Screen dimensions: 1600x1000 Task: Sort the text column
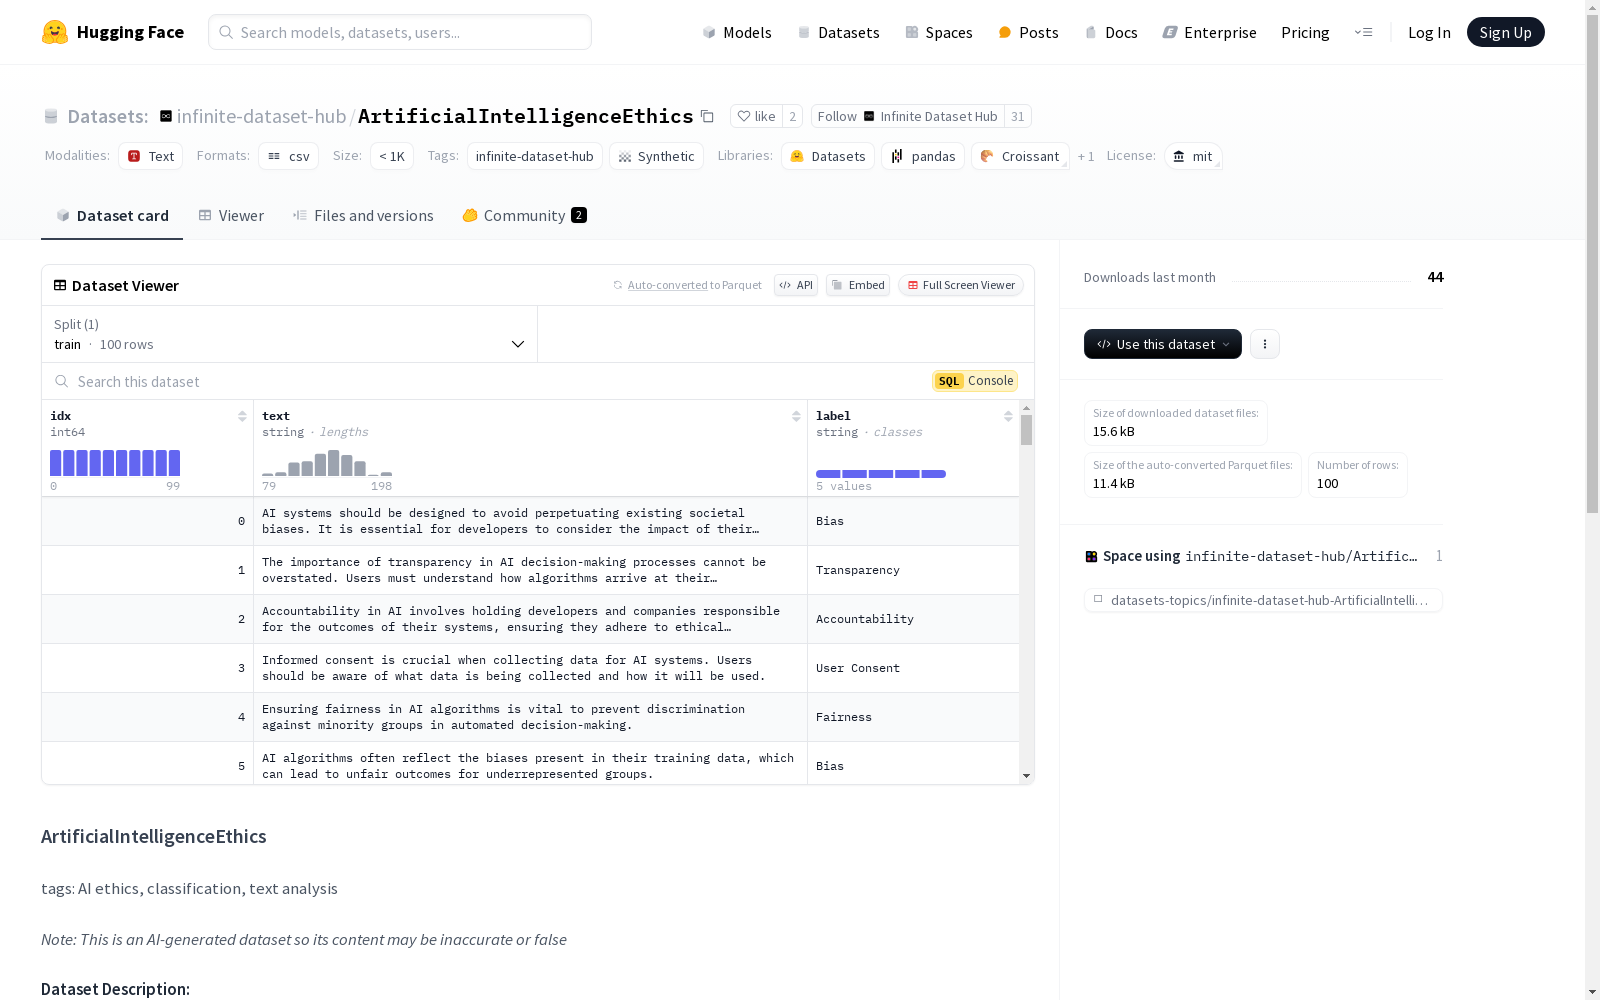coord(796,416)
